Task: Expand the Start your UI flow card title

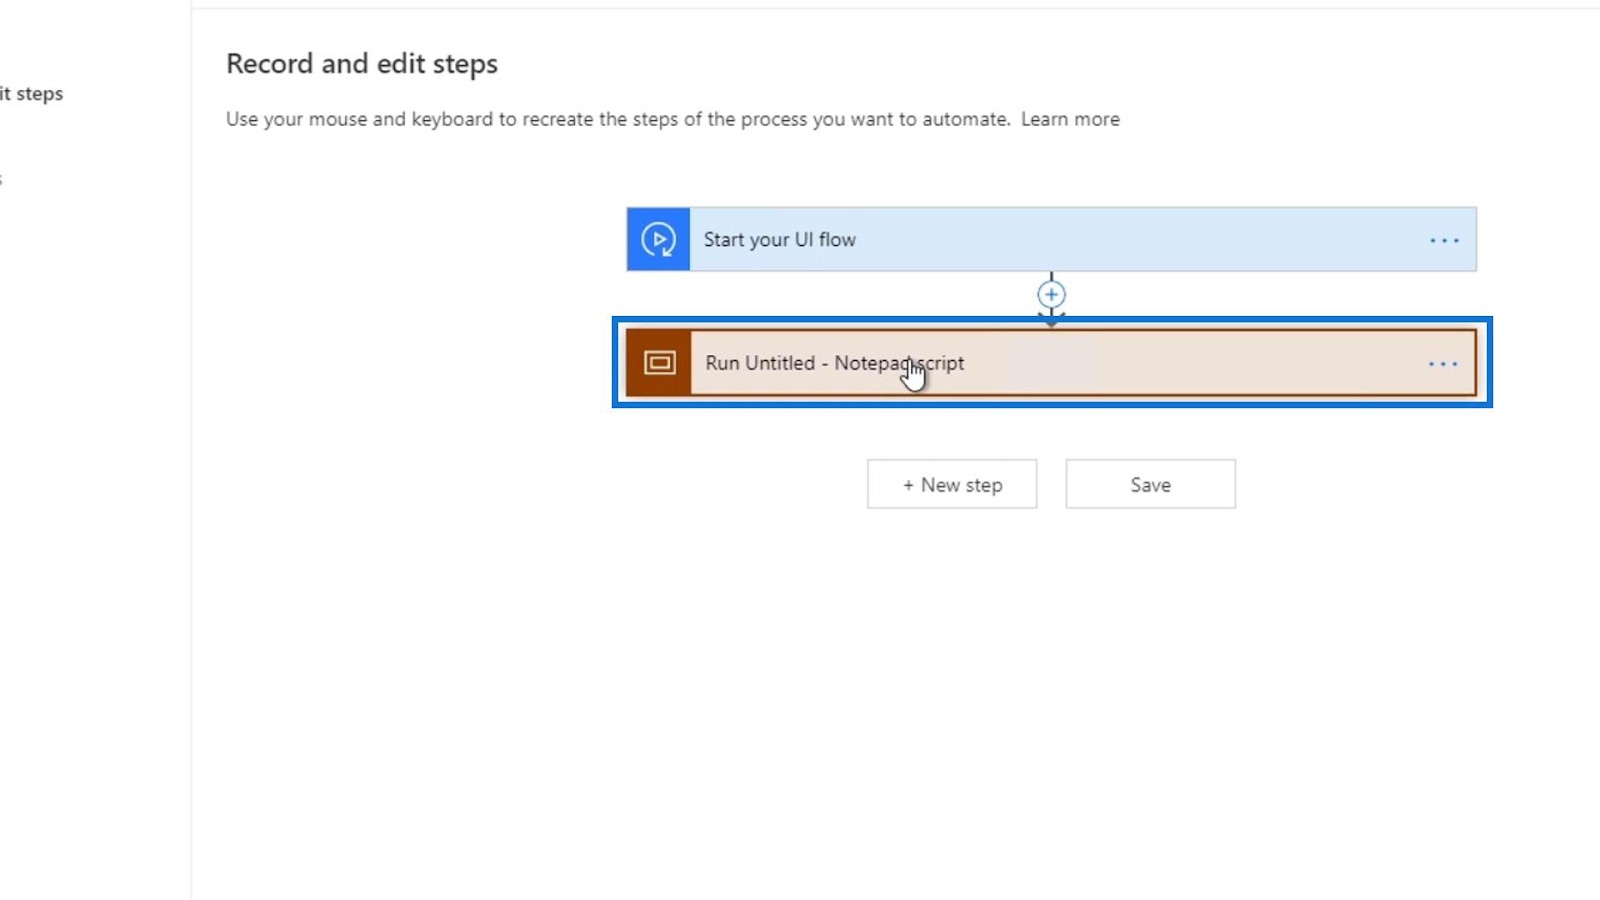Action: pyautogui.click(x=779, y=240)
